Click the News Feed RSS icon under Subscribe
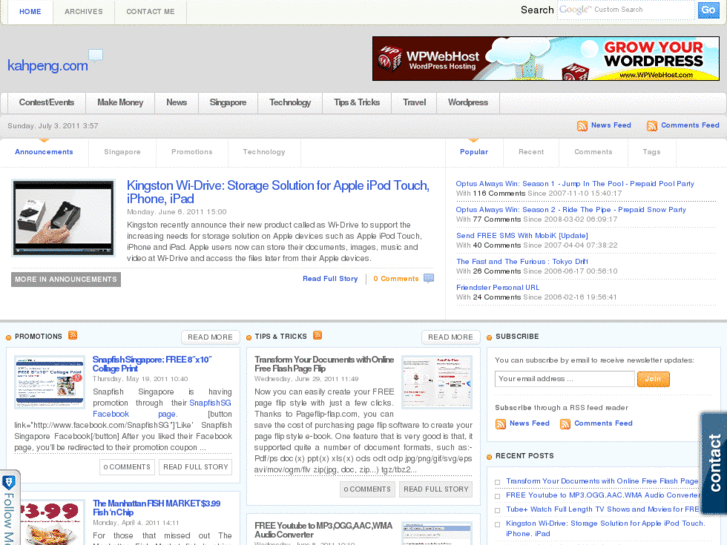 point(501,424)
